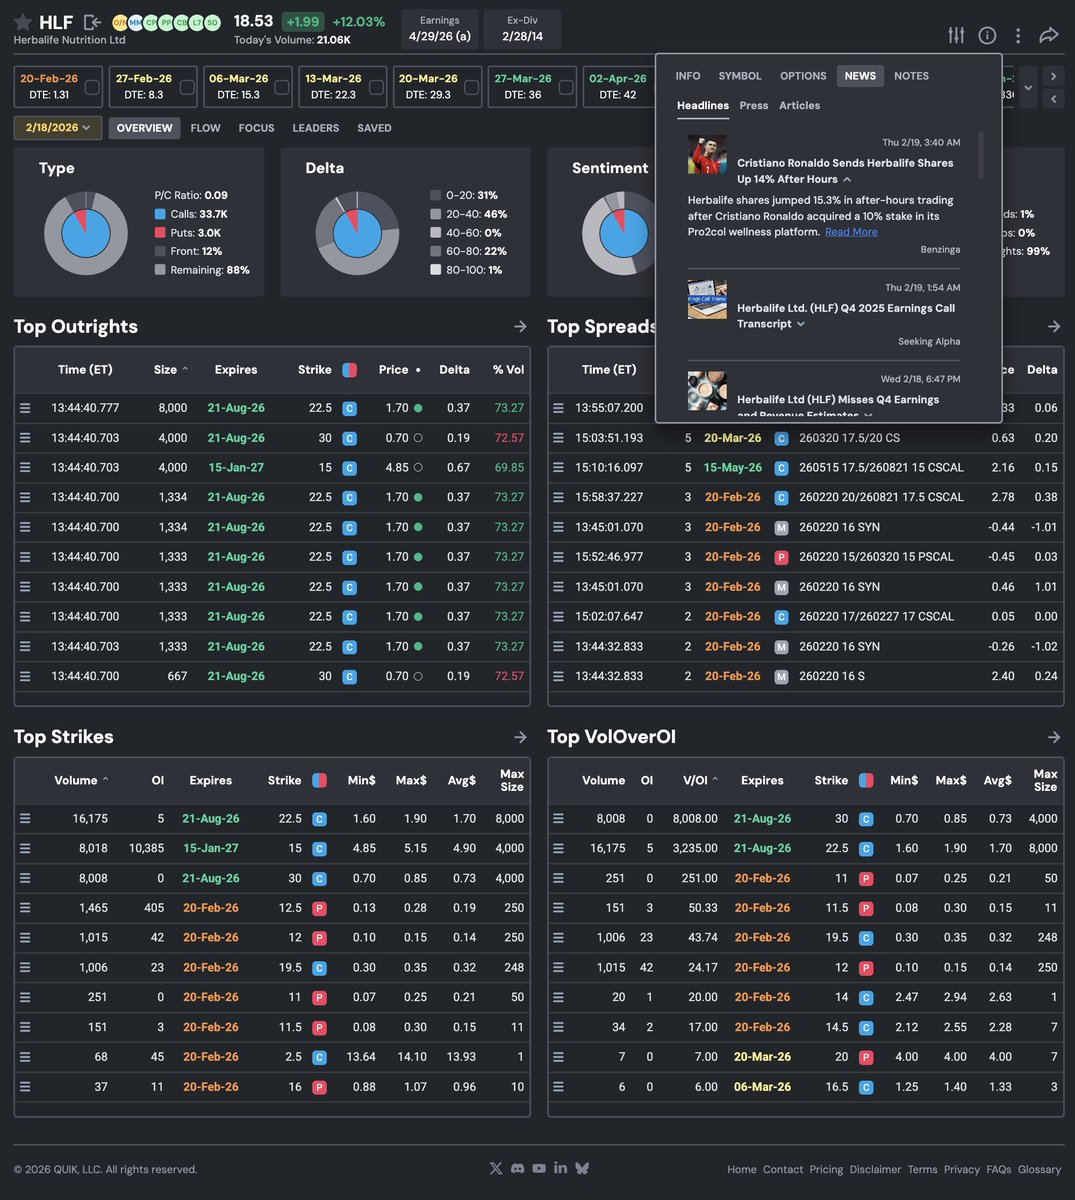Switch to the FLOW tab

pos(205,128)
